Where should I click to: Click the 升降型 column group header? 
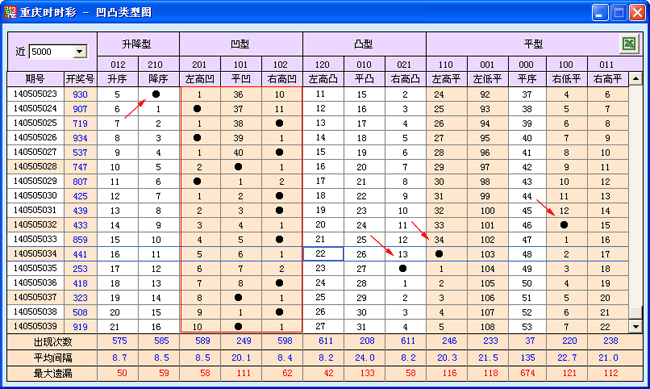[x=138, y=44]
